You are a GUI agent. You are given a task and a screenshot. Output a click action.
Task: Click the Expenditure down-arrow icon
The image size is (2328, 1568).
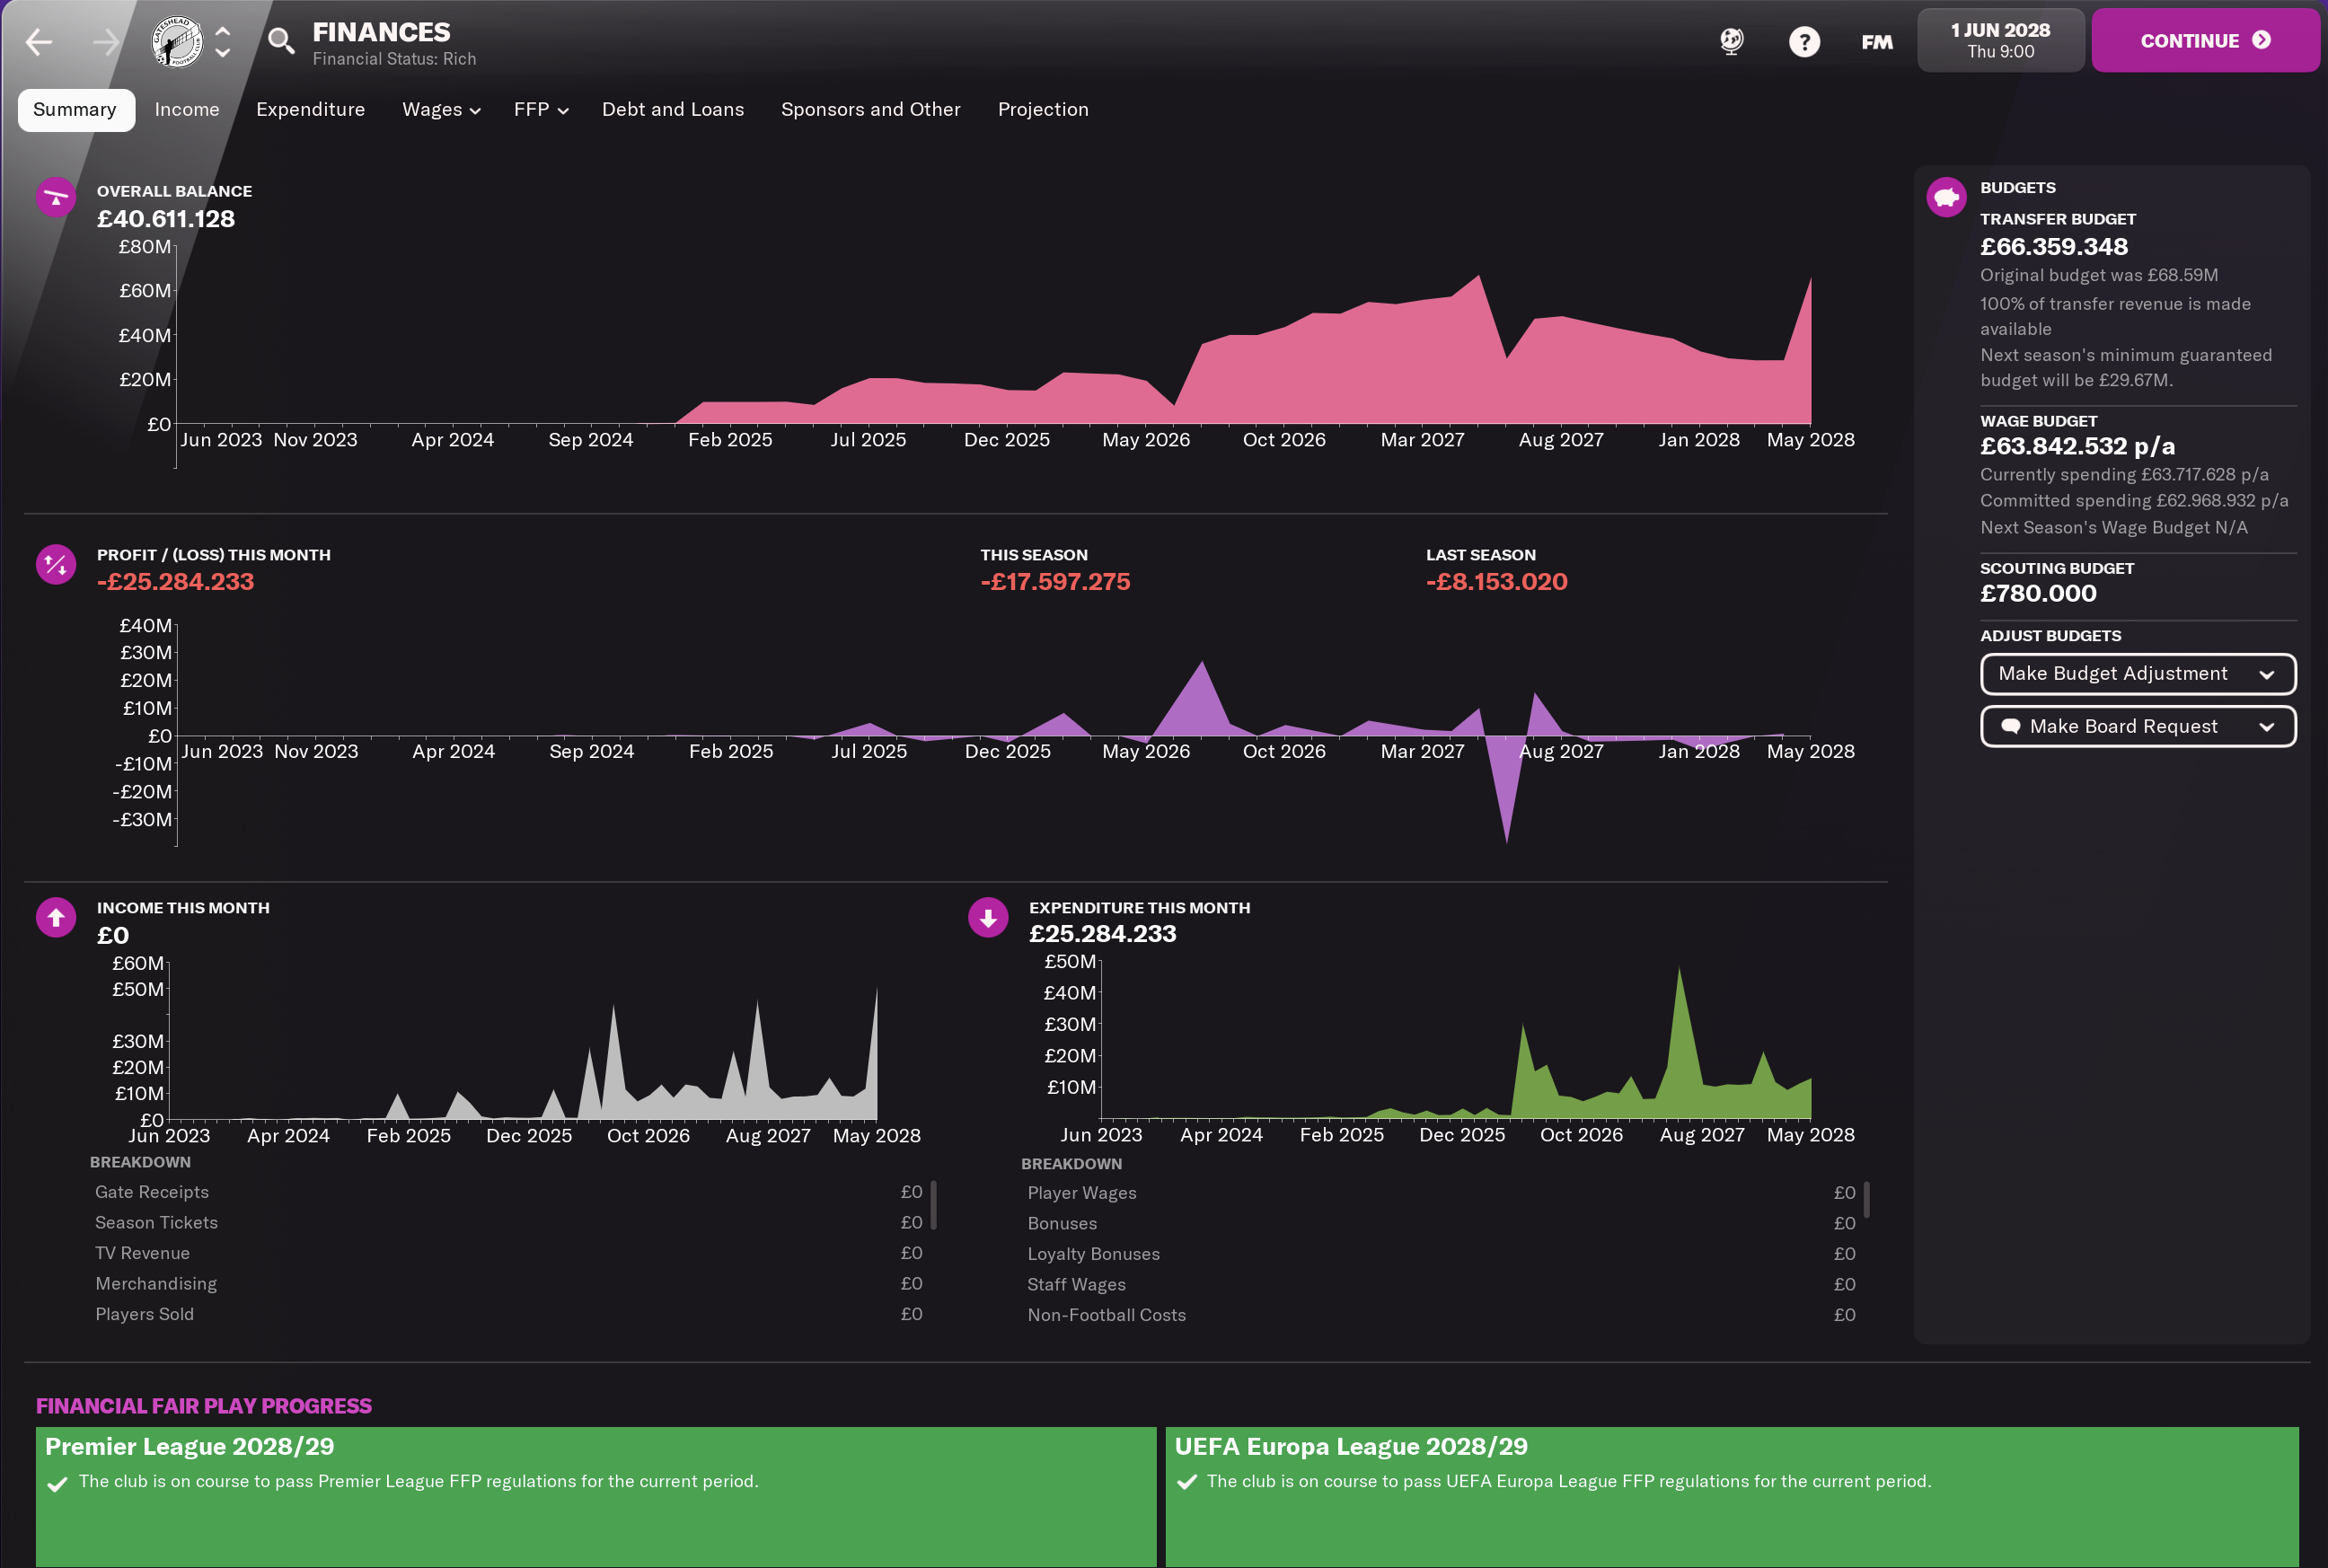coord(988,917)
